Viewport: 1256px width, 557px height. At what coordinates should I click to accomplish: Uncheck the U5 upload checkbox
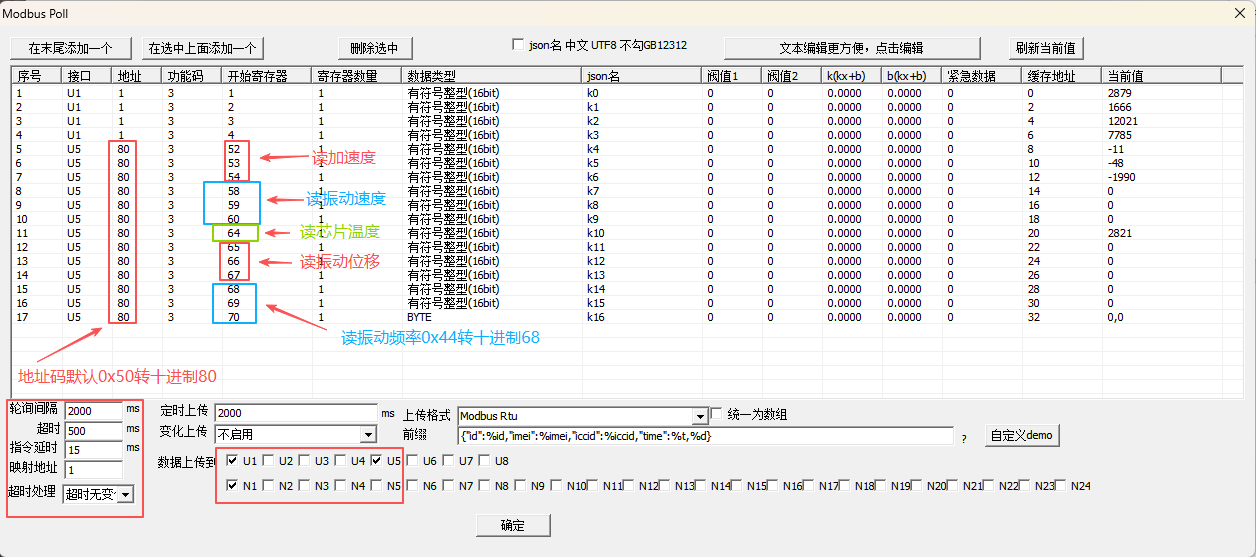point(377,461)
